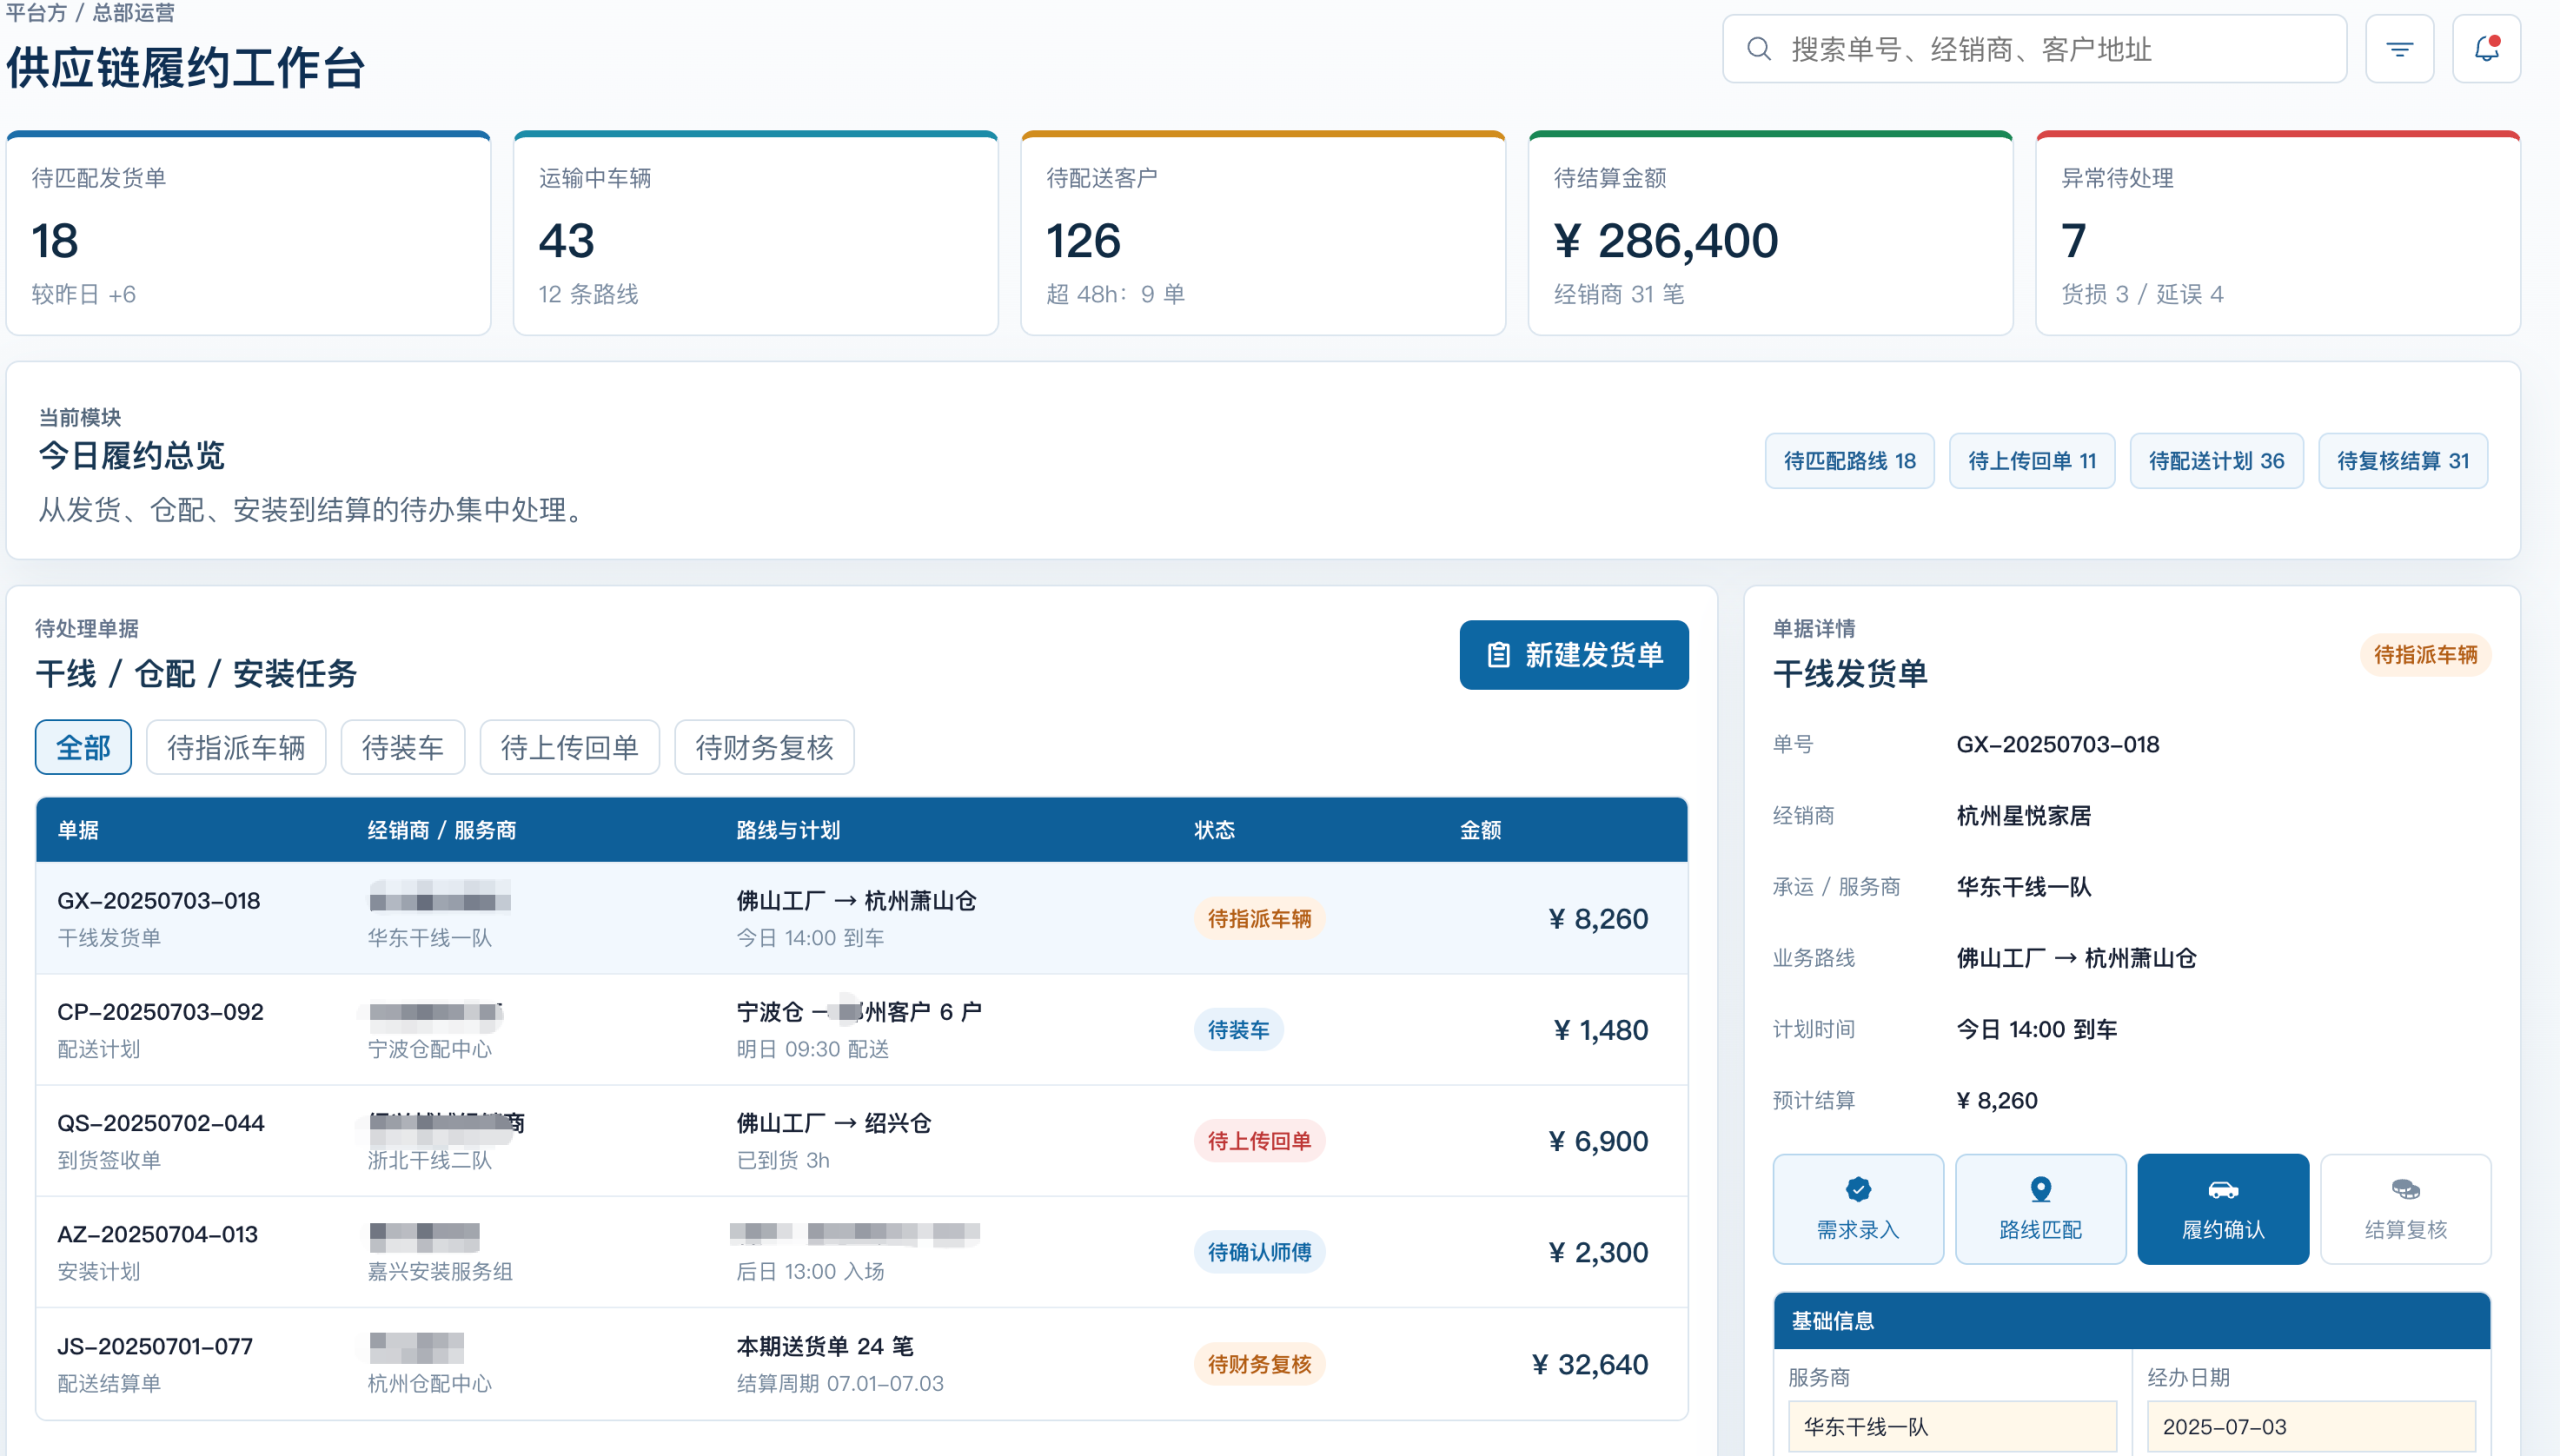Click the 新建发货单 button

point(1574,655)
